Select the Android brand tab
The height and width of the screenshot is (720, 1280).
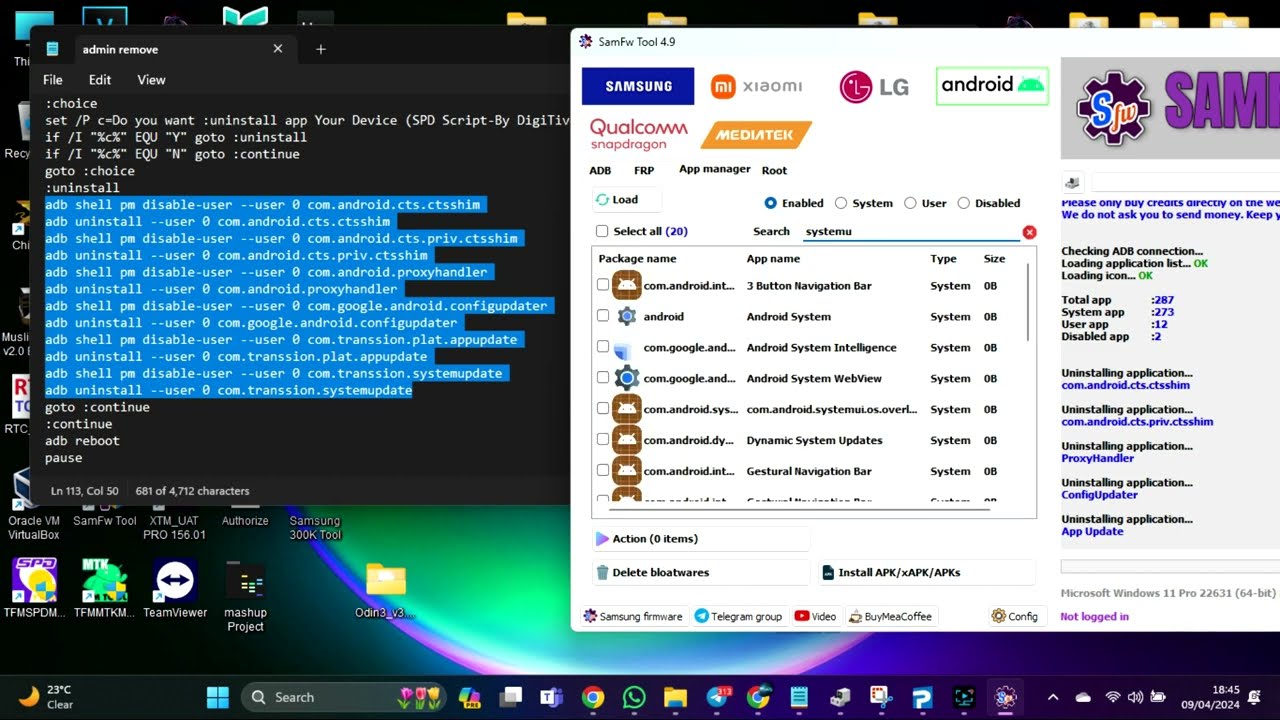coord(993,85)
